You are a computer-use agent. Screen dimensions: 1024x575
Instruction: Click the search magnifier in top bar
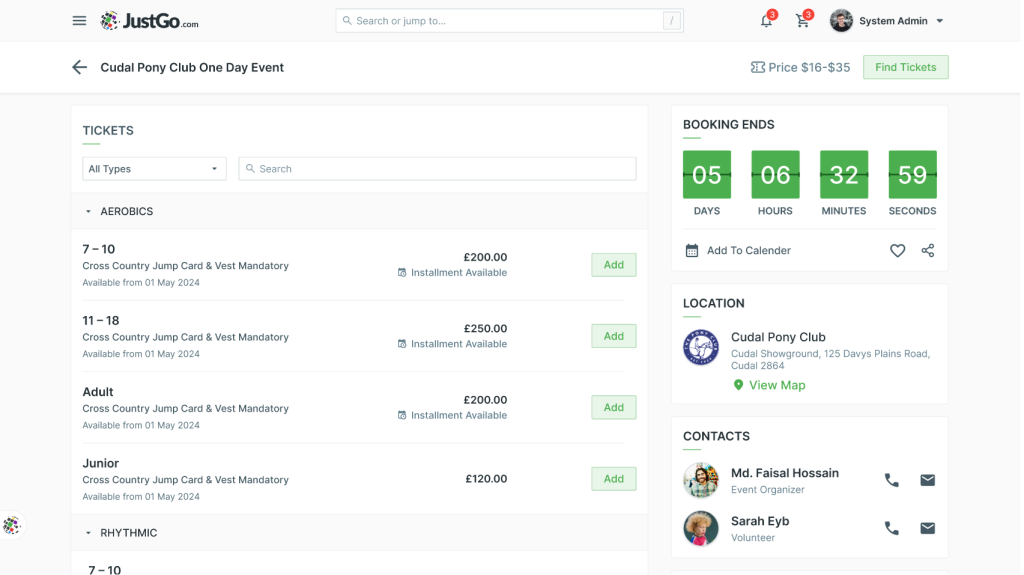[347, 21]
